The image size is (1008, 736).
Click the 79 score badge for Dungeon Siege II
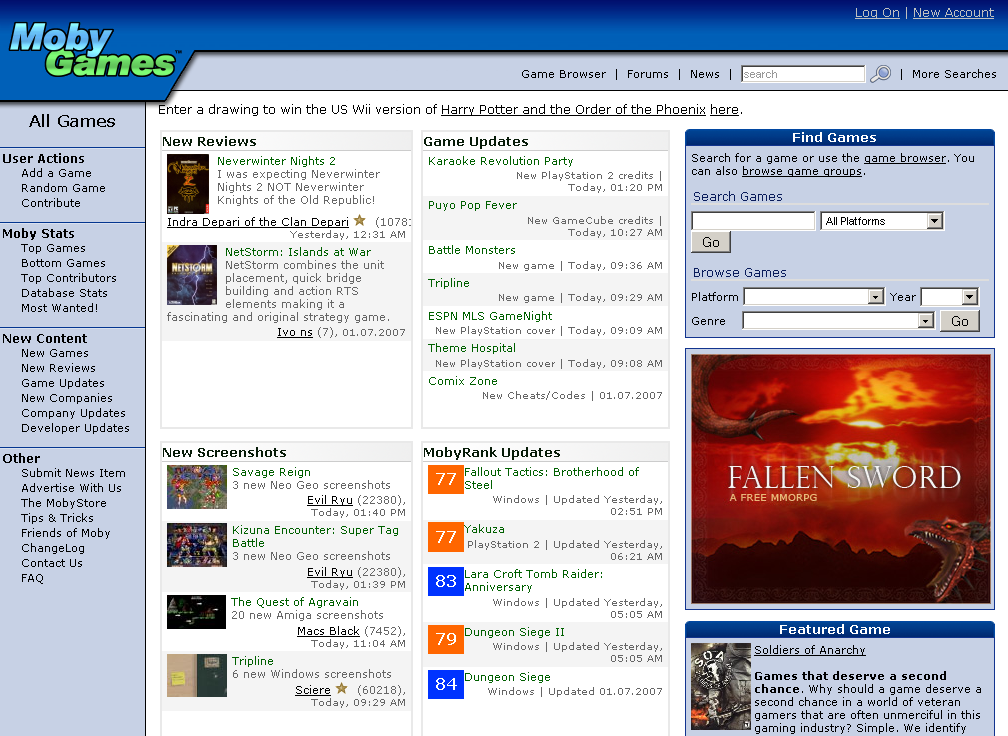(446, 639)
